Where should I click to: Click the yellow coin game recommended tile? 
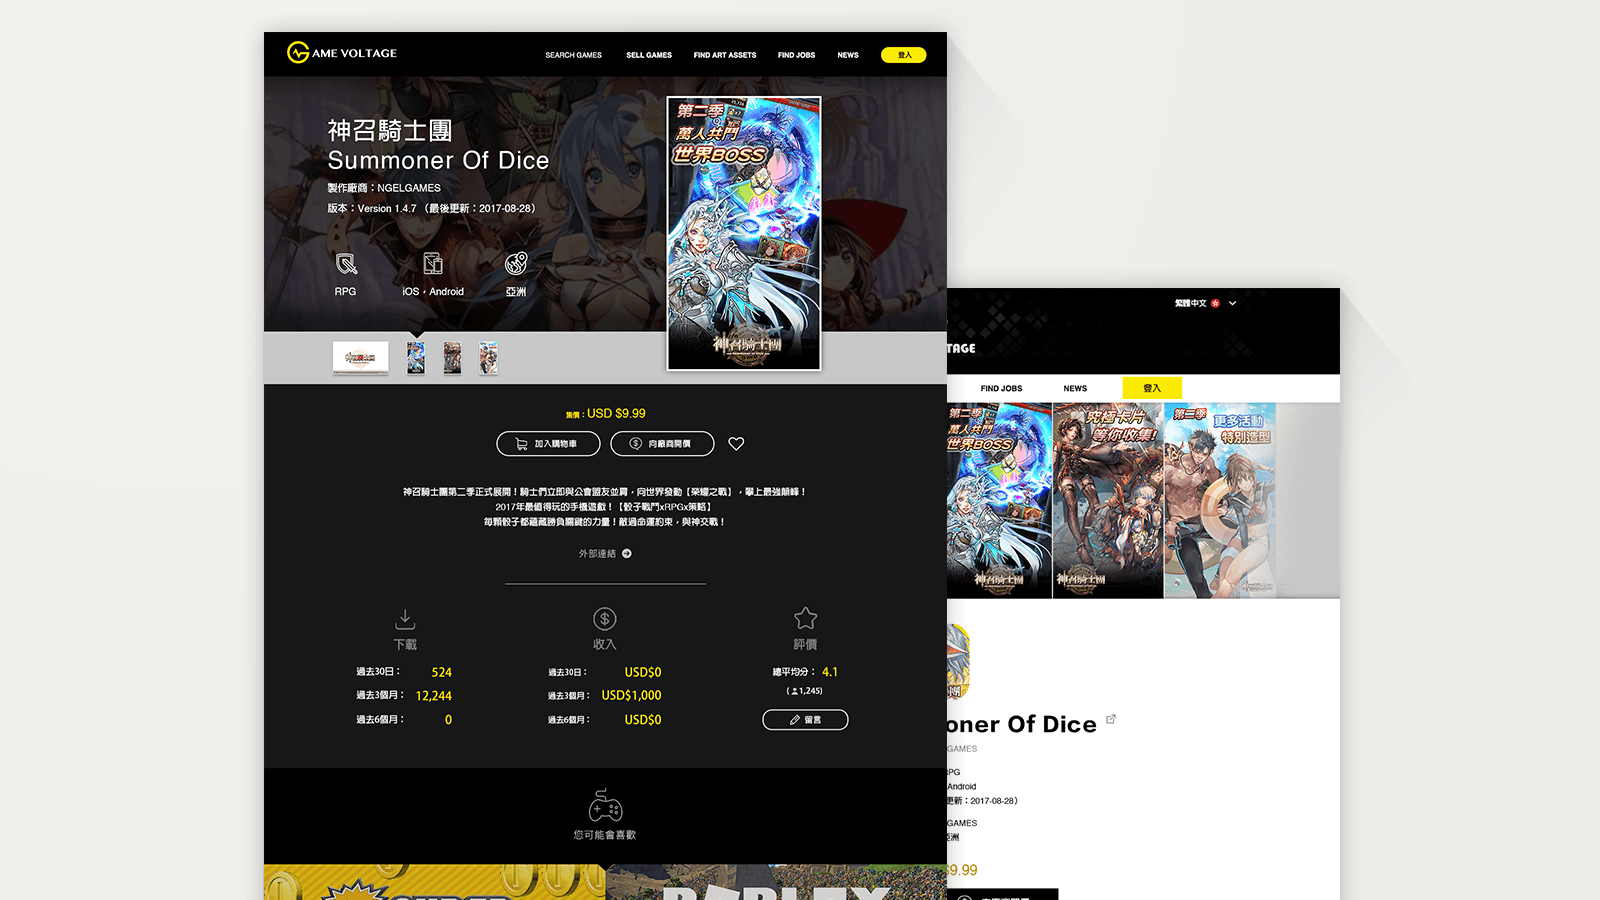point(434,882)
